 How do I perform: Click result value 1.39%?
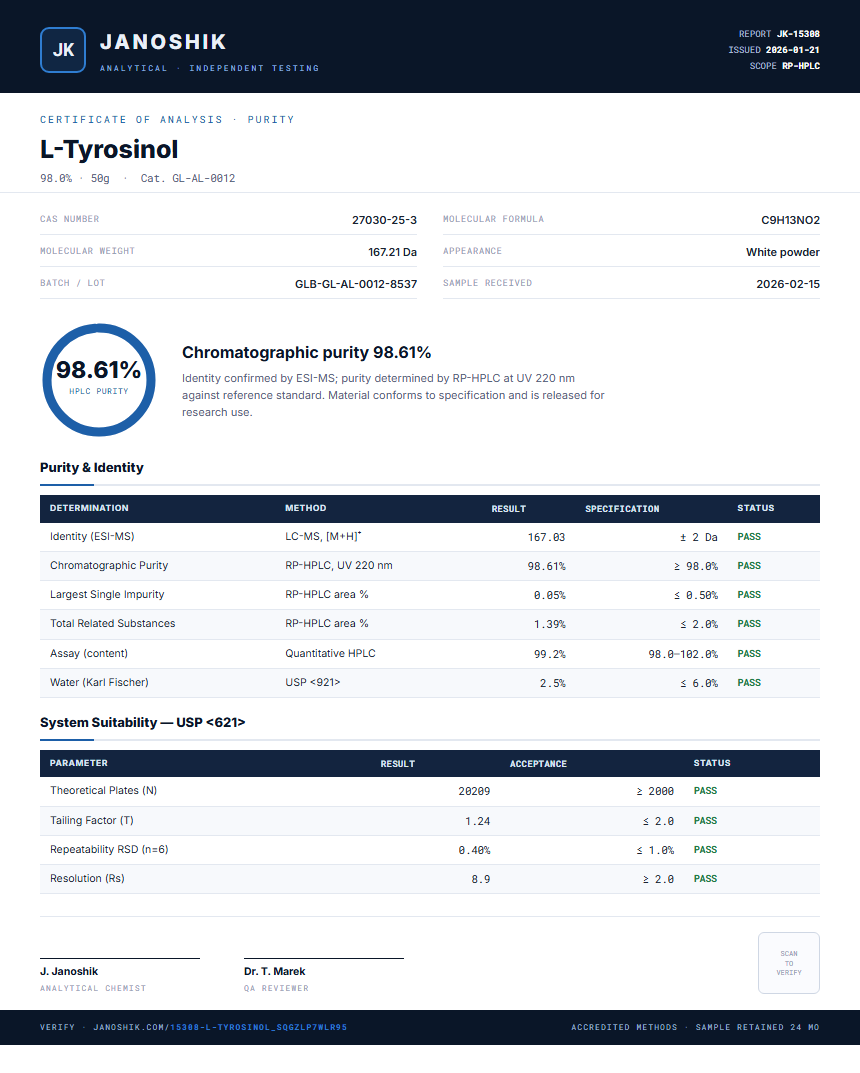click(549, 624)
